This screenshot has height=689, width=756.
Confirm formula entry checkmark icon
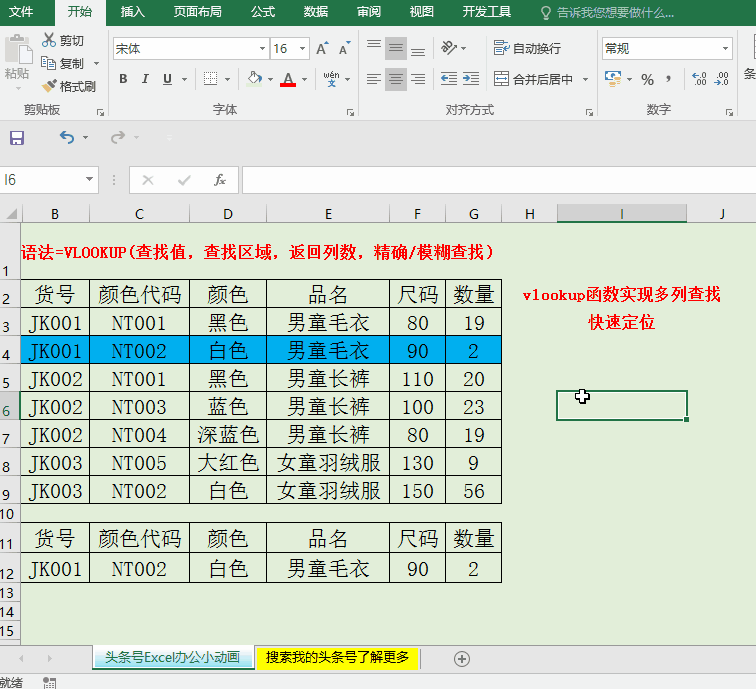click(184, 180)
